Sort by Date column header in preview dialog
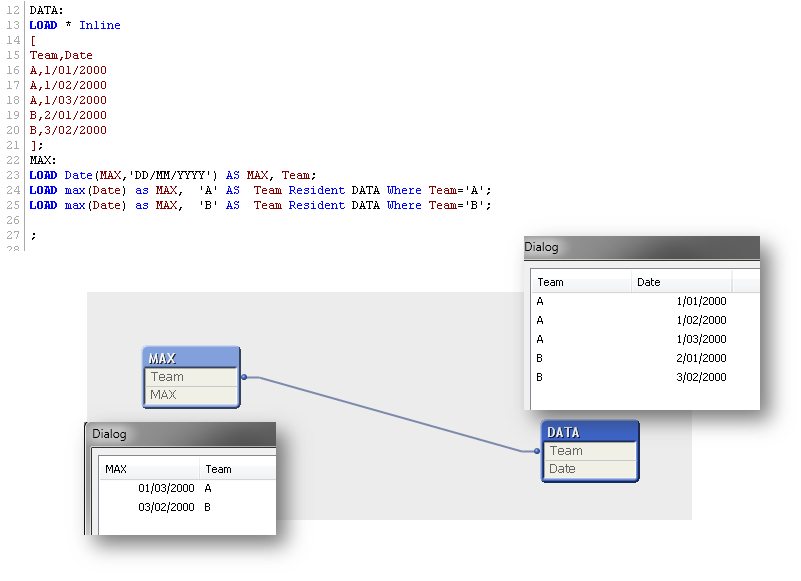 (x=680, y=282)
